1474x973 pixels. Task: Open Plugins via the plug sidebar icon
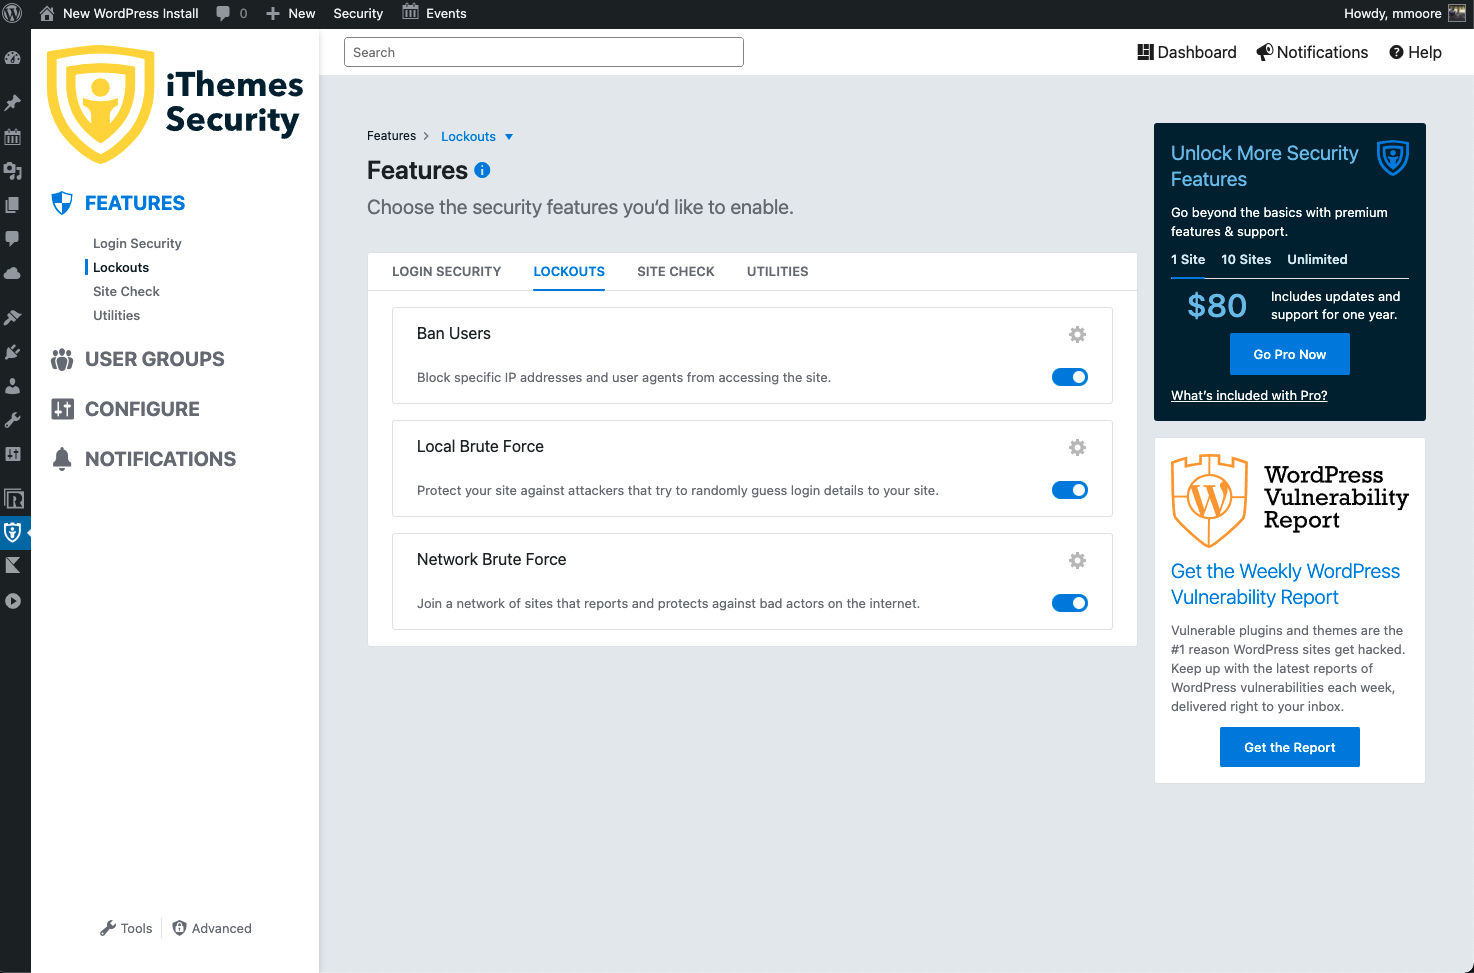click(13, 351)
